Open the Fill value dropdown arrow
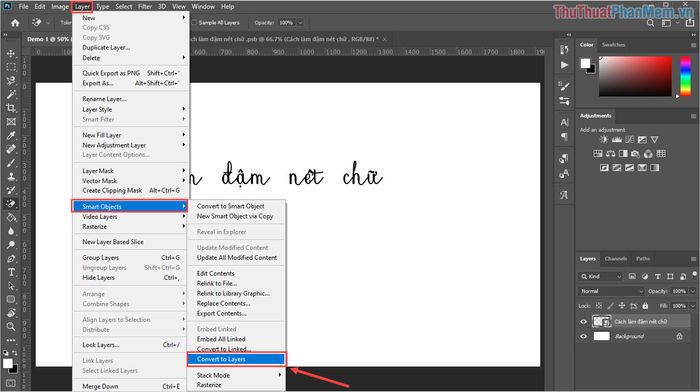Image resolution: width=700 pixels, height=392 pixels. (x=692, y=306)
